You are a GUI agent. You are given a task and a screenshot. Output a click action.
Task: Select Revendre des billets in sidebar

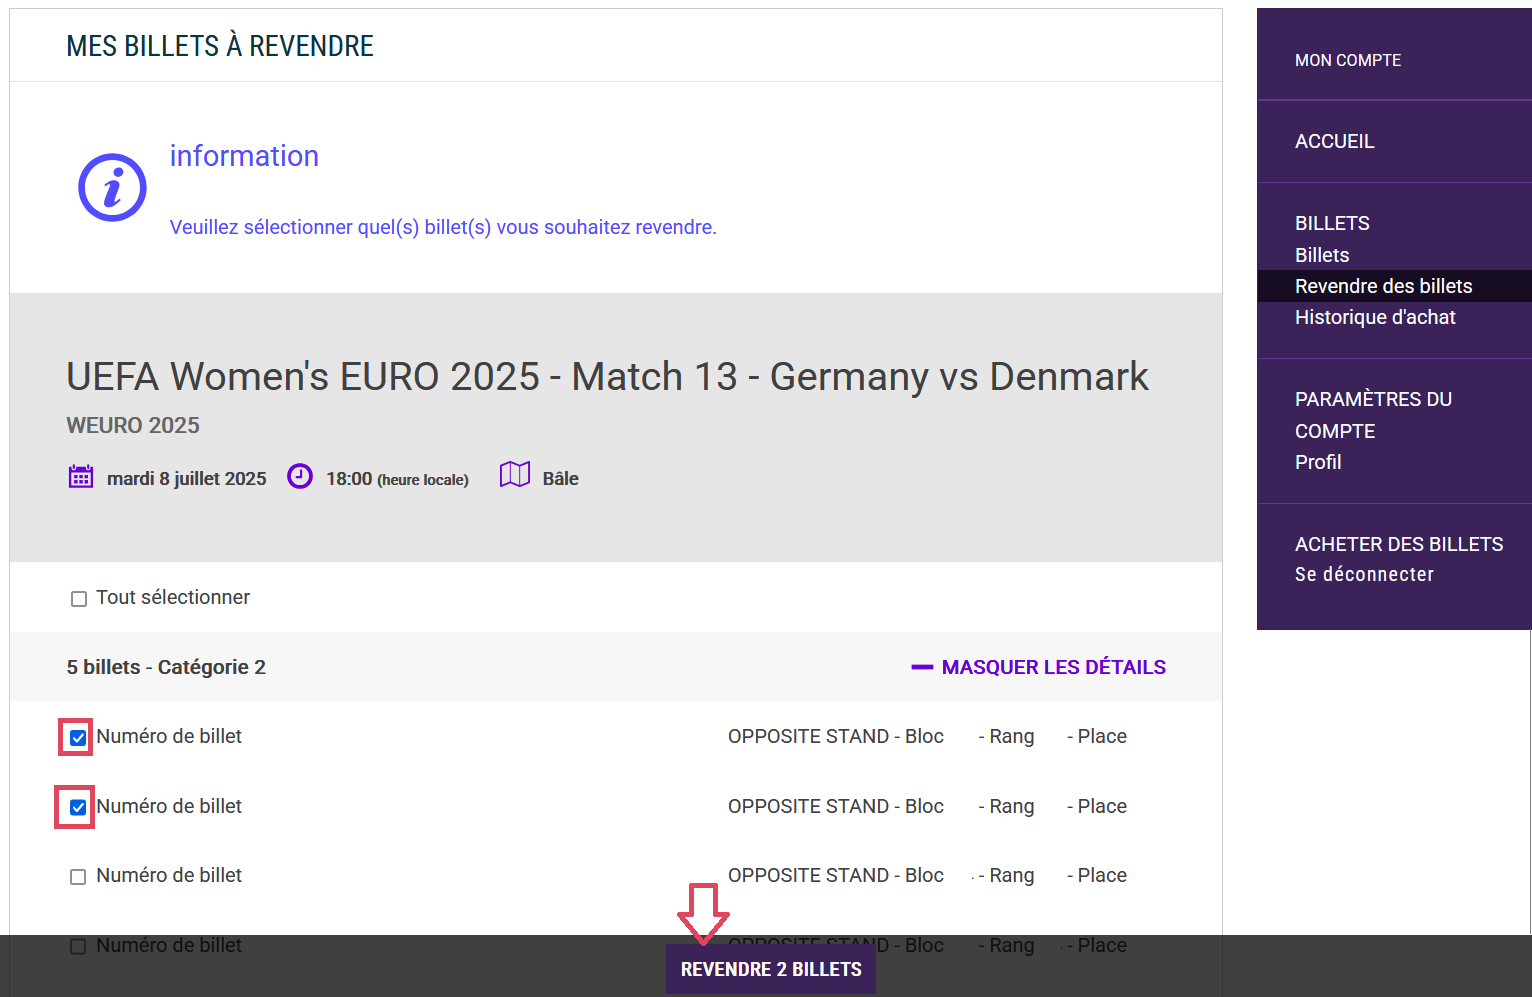click(1384, 286)
